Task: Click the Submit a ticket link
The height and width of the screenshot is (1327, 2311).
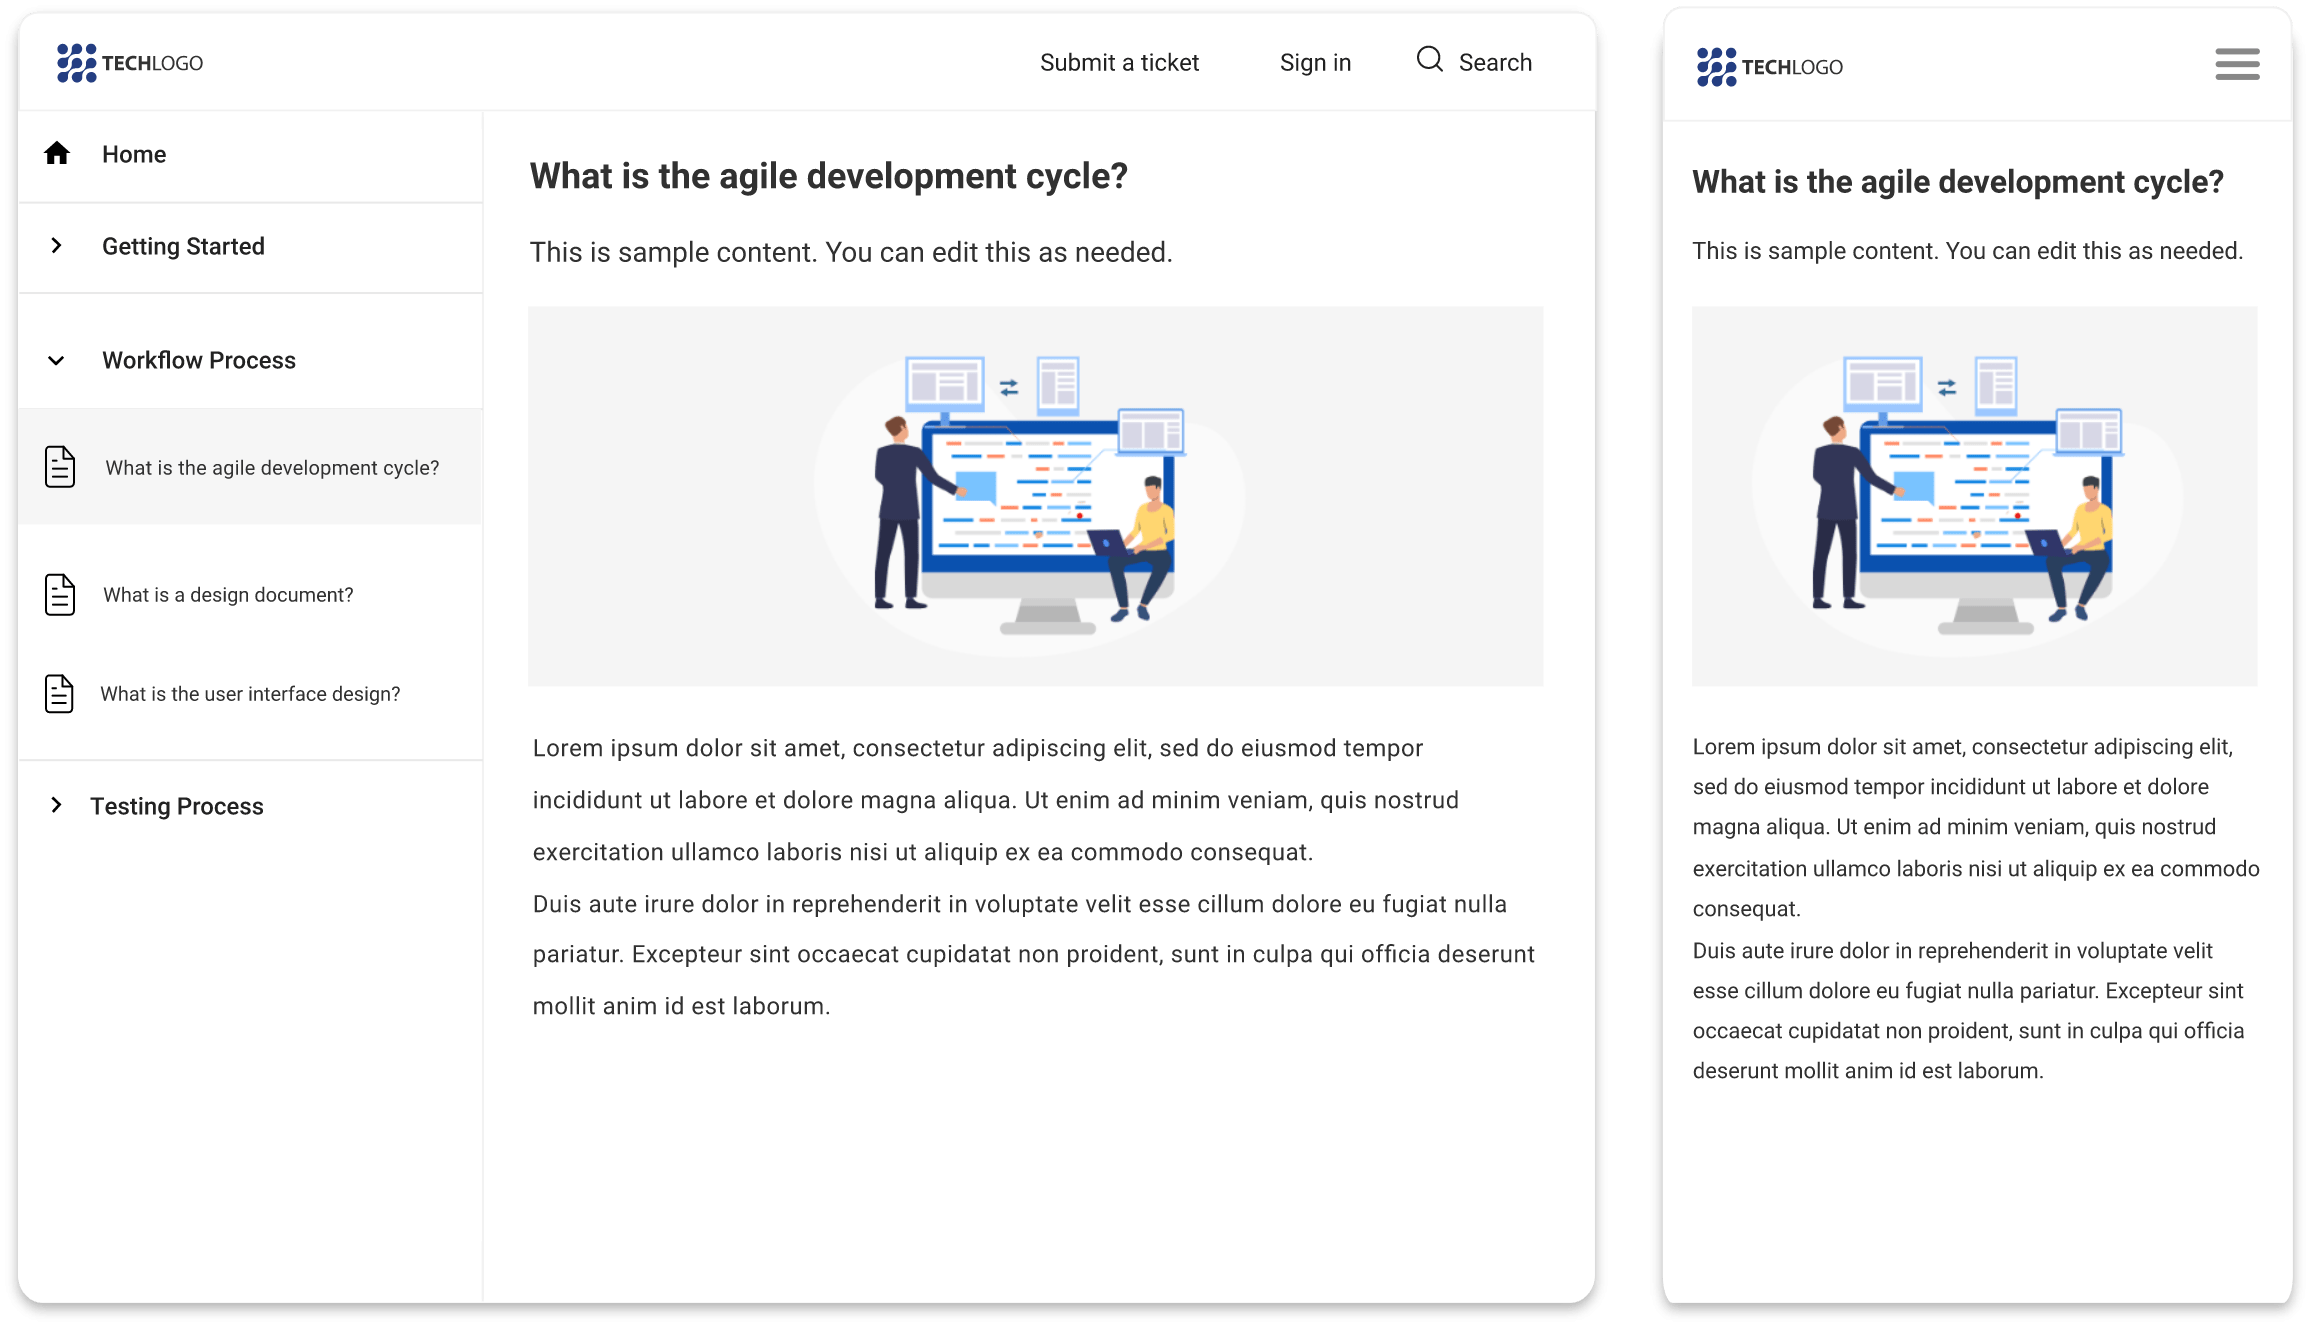Action: 1119,63
